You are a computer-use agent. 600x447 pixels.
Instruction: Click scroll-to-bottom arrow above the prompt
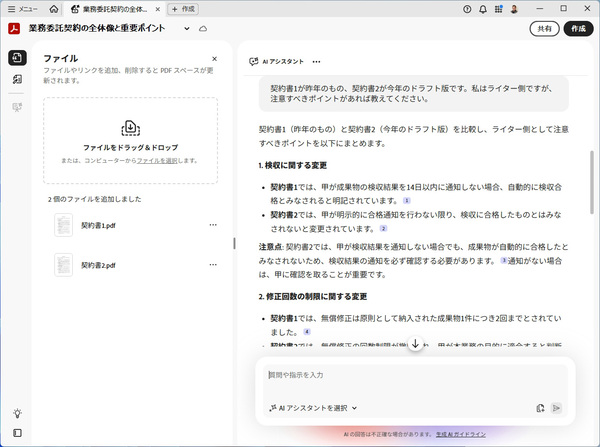pyautogui.click(x=415, y=345)
